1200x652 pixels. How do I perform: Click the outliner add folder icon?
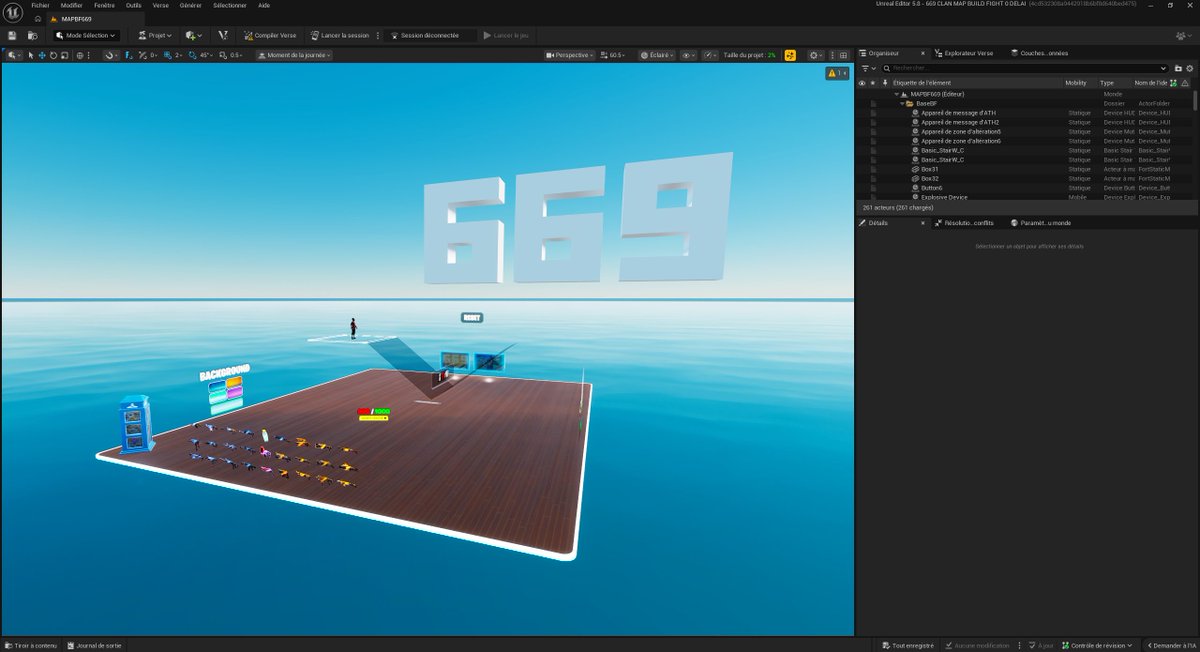click(1178, 68)
